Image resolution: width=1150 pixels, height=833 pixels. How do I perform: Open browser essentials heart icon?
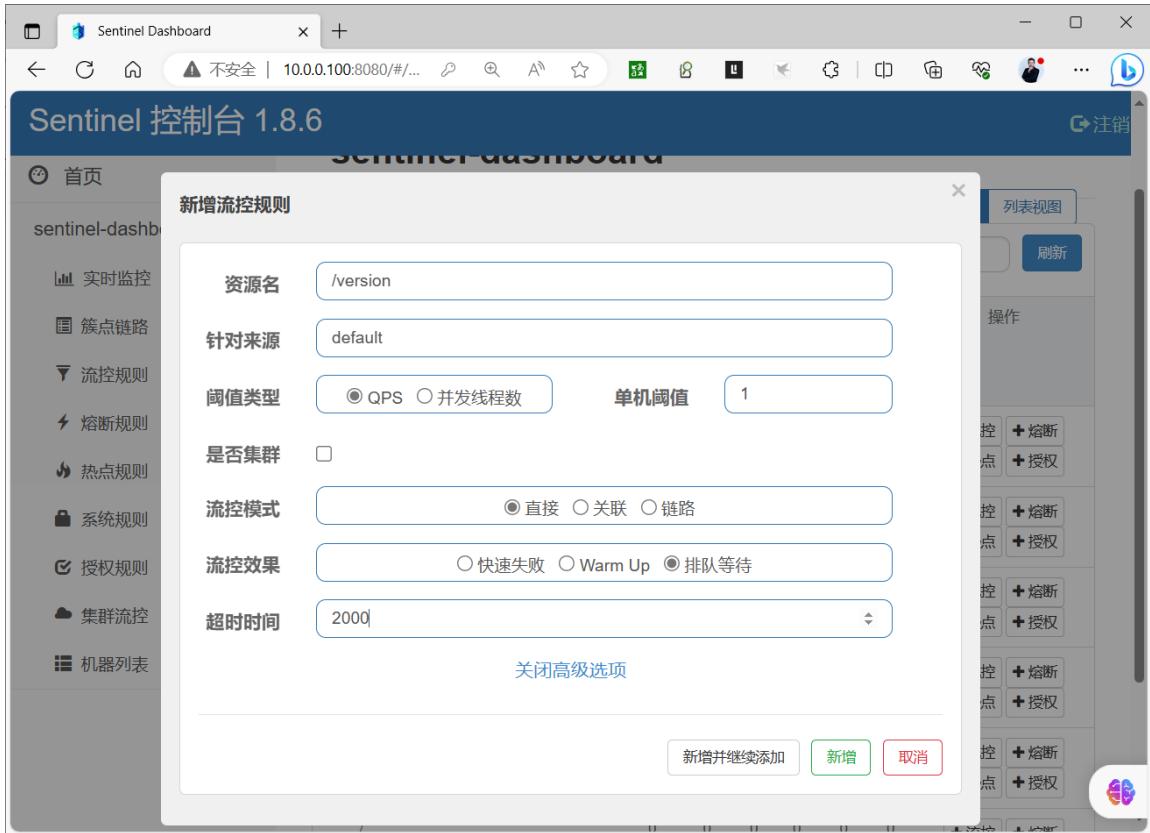[981, 70]
